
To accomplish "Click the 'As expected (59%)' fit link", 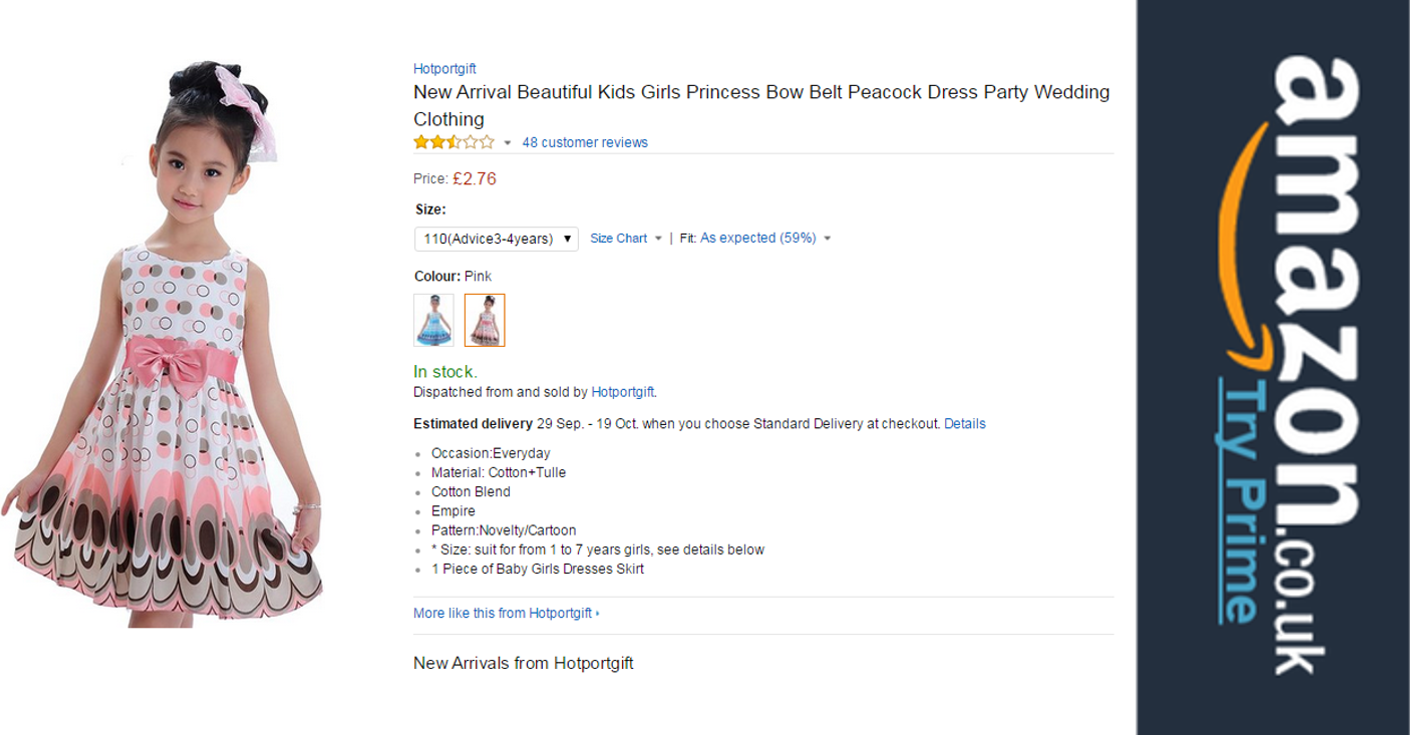I will coord(758,238).
